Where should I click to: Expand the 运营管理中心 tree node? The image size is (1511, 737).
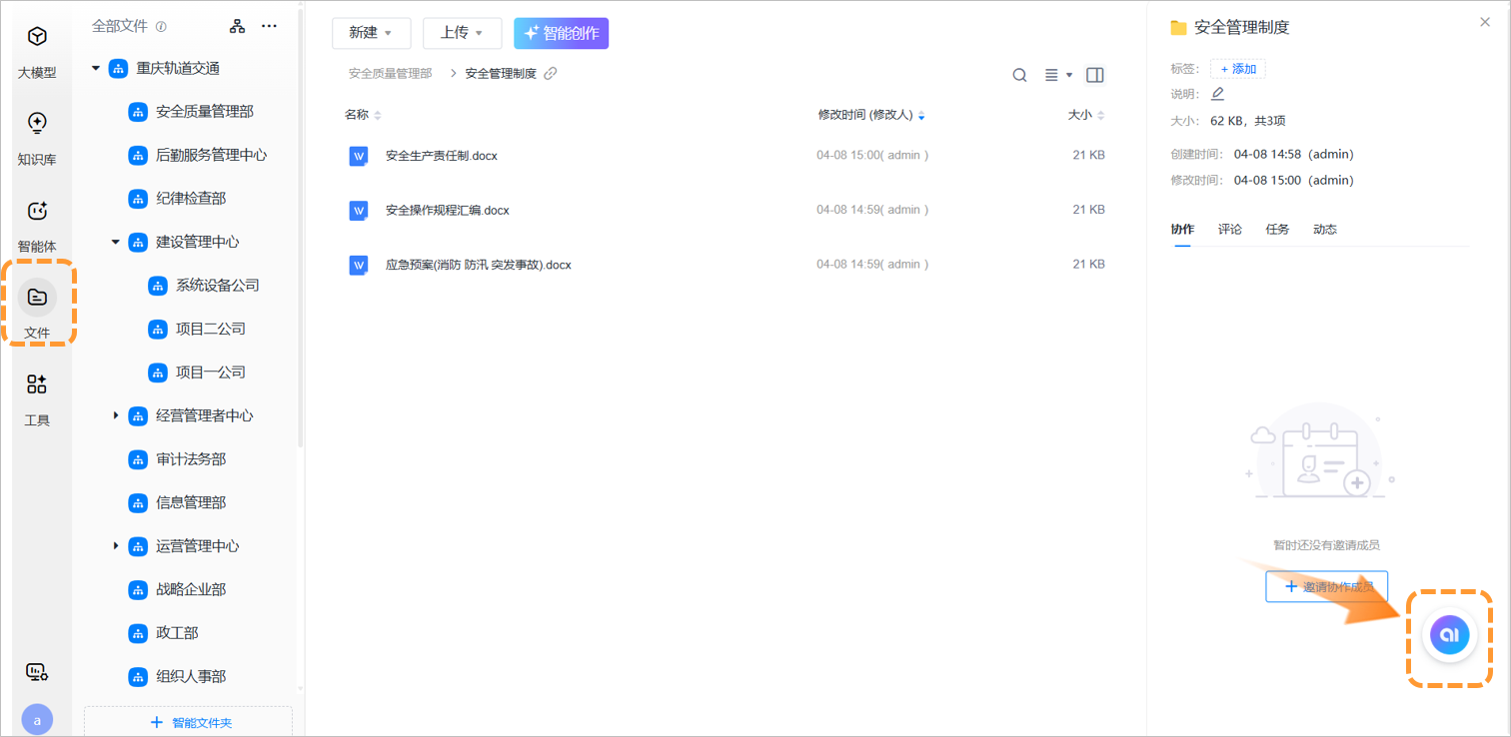pos(116,546)
